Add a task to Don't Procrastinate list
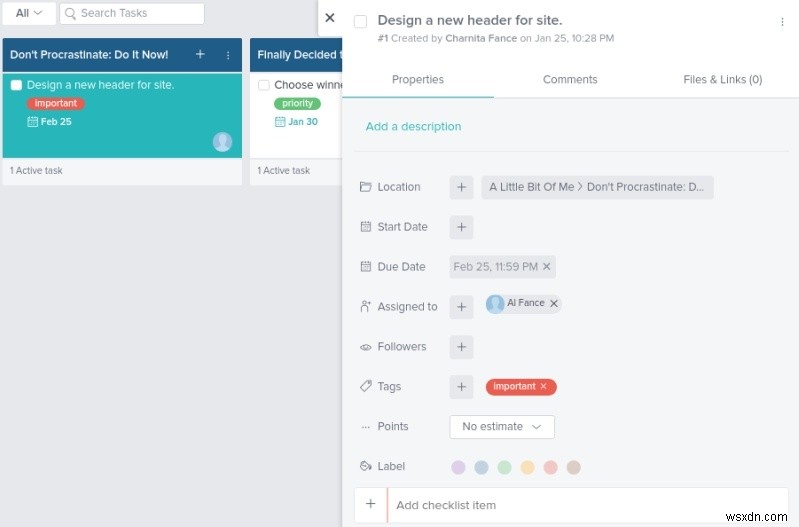This screenshot has width=799, height=527. 200,54
